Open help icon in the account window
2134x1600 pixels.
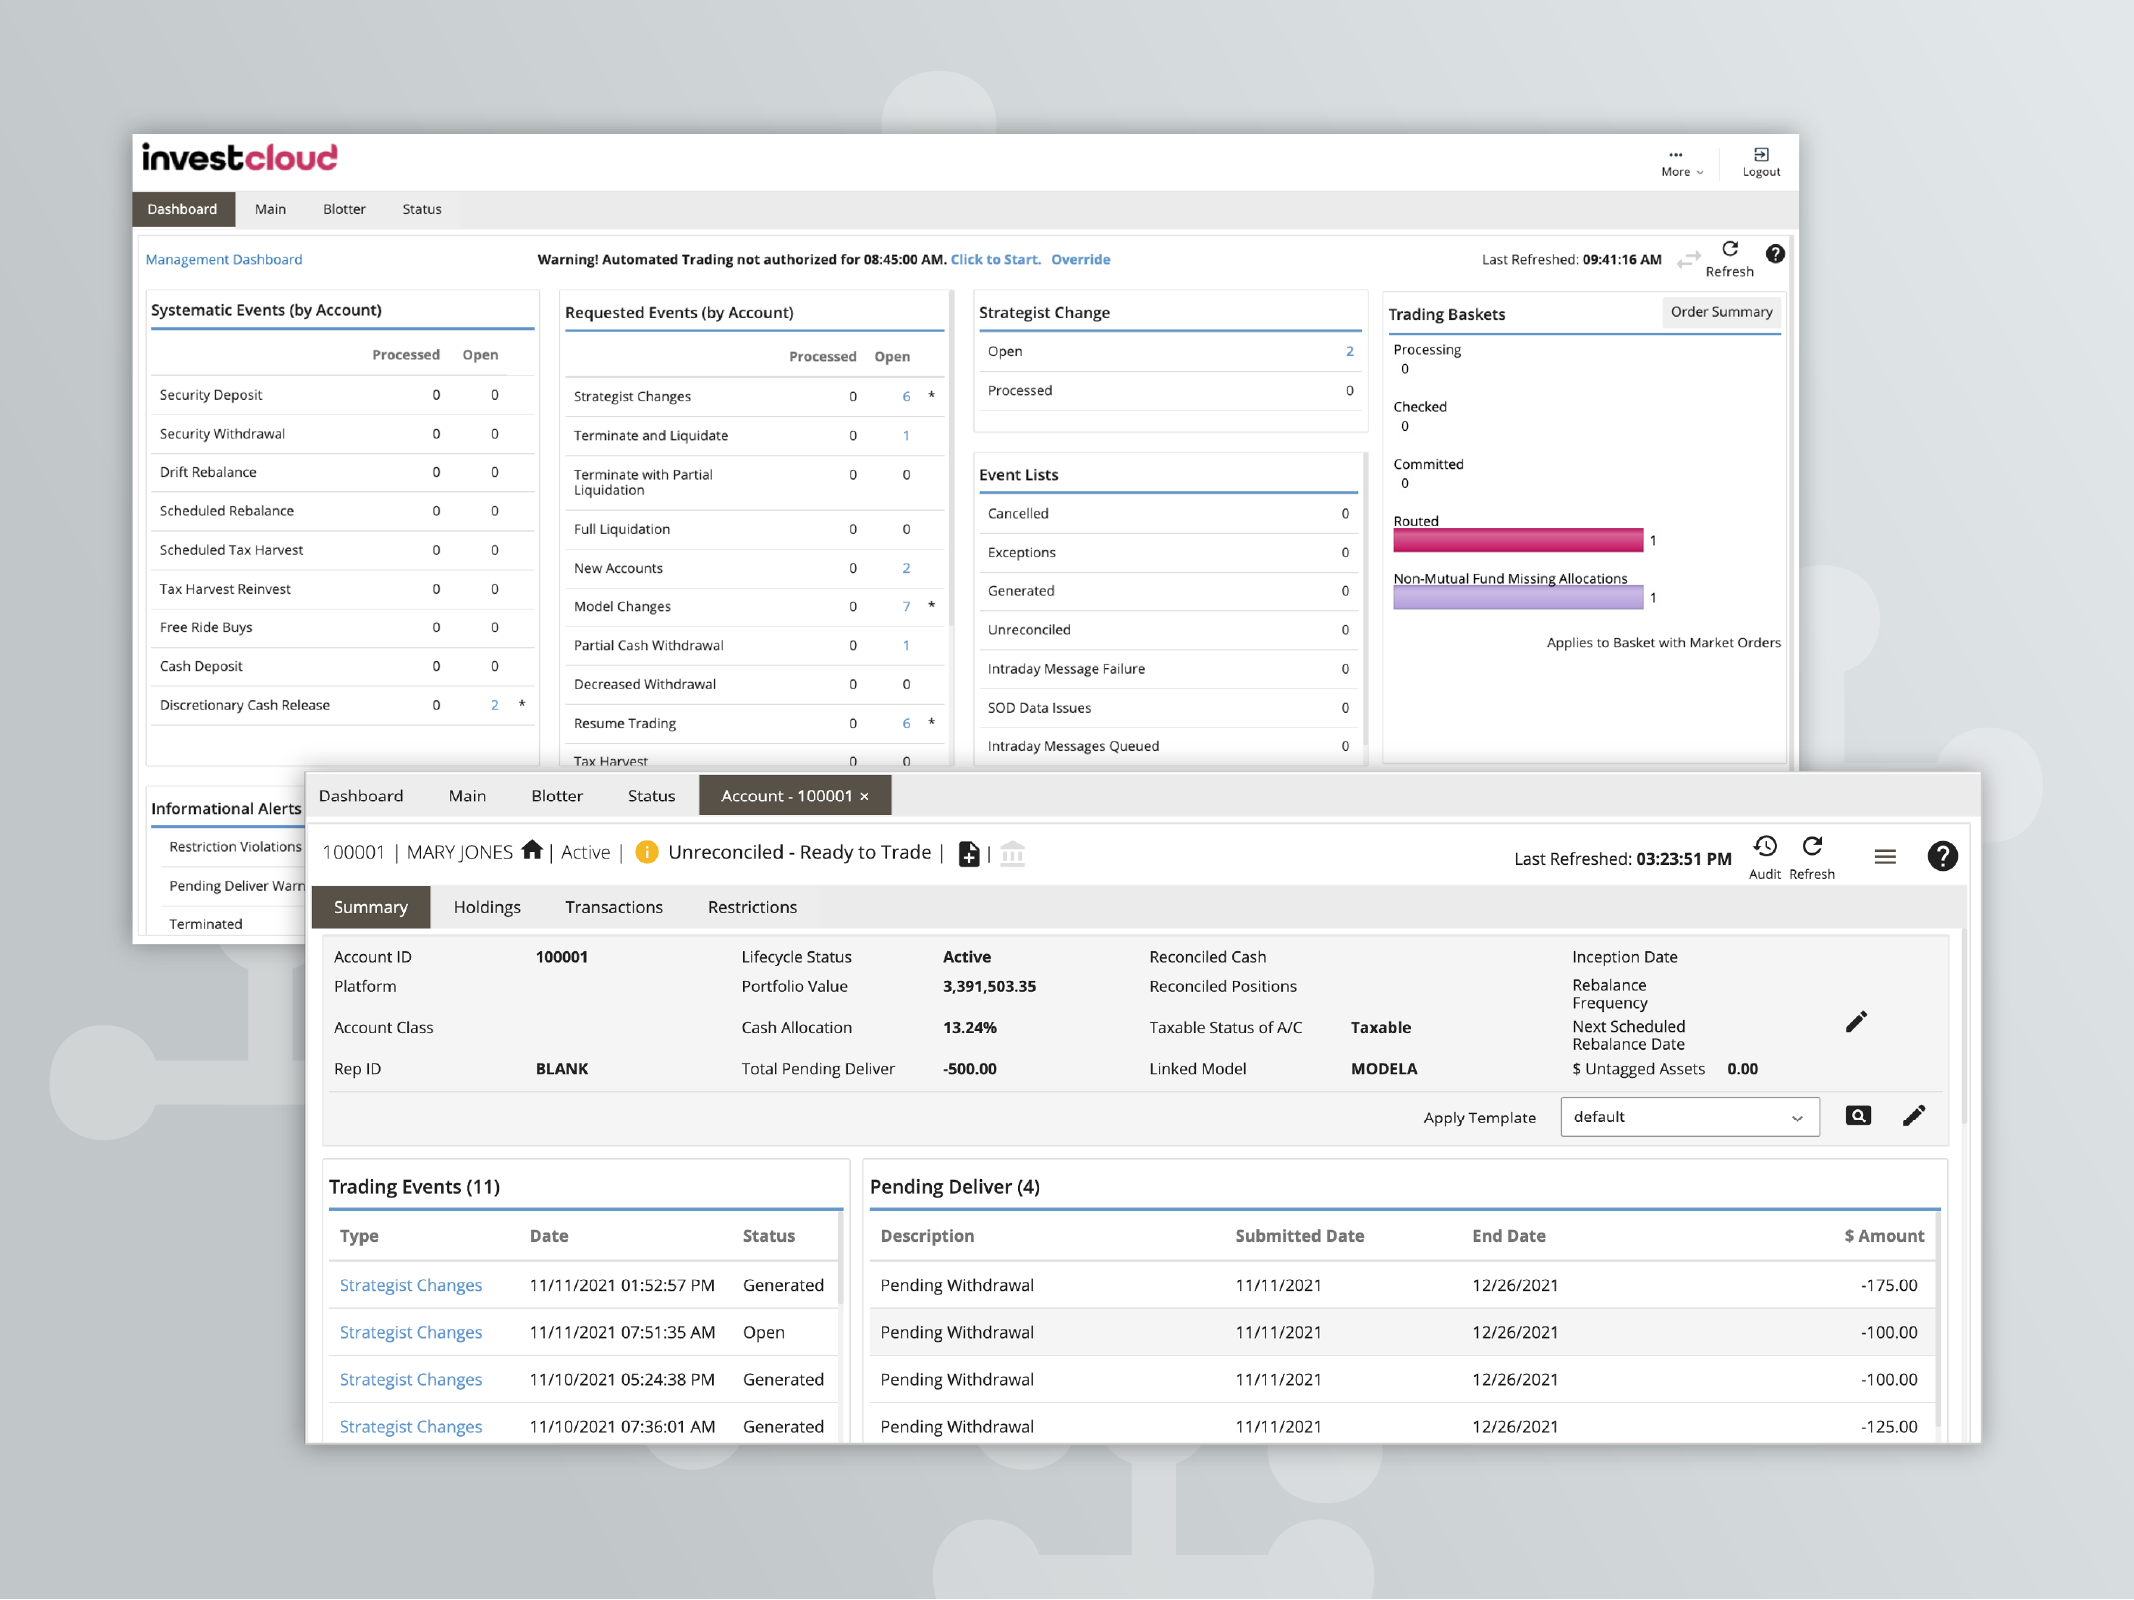[x=1942, y=856]
